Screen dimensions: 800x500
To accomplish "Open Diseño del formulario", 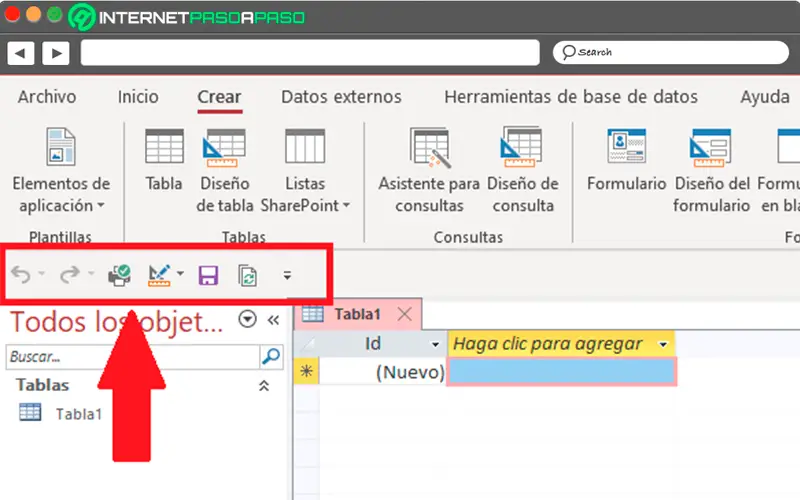I will tap(711, 171).
